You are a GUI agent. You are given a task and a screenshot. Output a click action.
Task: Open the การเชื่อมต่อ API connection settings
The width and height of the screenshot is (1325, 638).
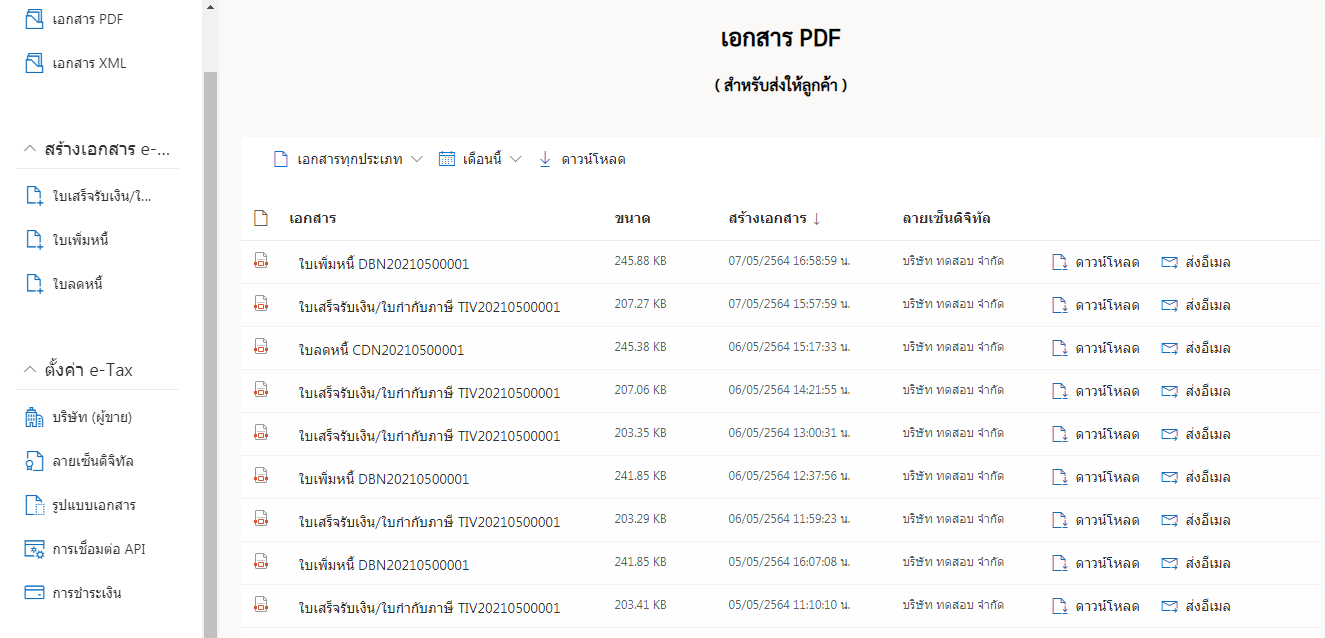point(95,548)
